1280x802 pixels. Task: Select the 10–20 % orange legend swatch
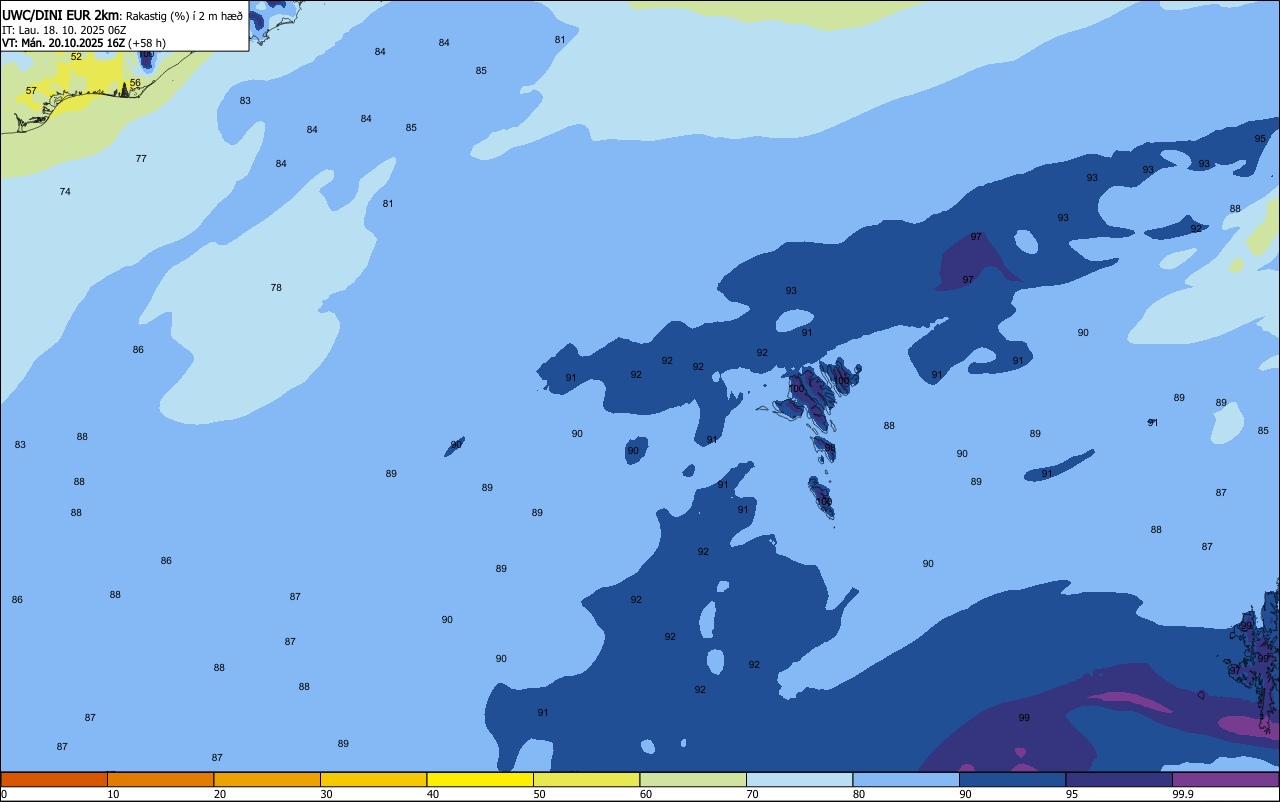tap(160, 779)
